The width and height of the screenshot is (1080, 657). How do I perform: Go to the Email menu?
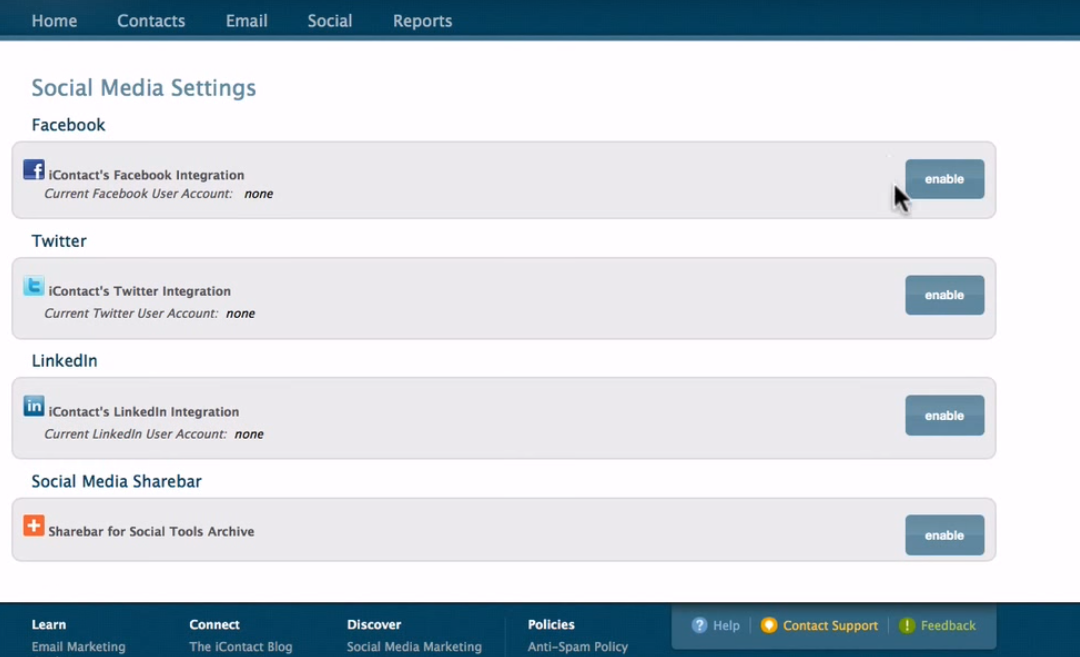pyautogui.click(x=247, y=21)
